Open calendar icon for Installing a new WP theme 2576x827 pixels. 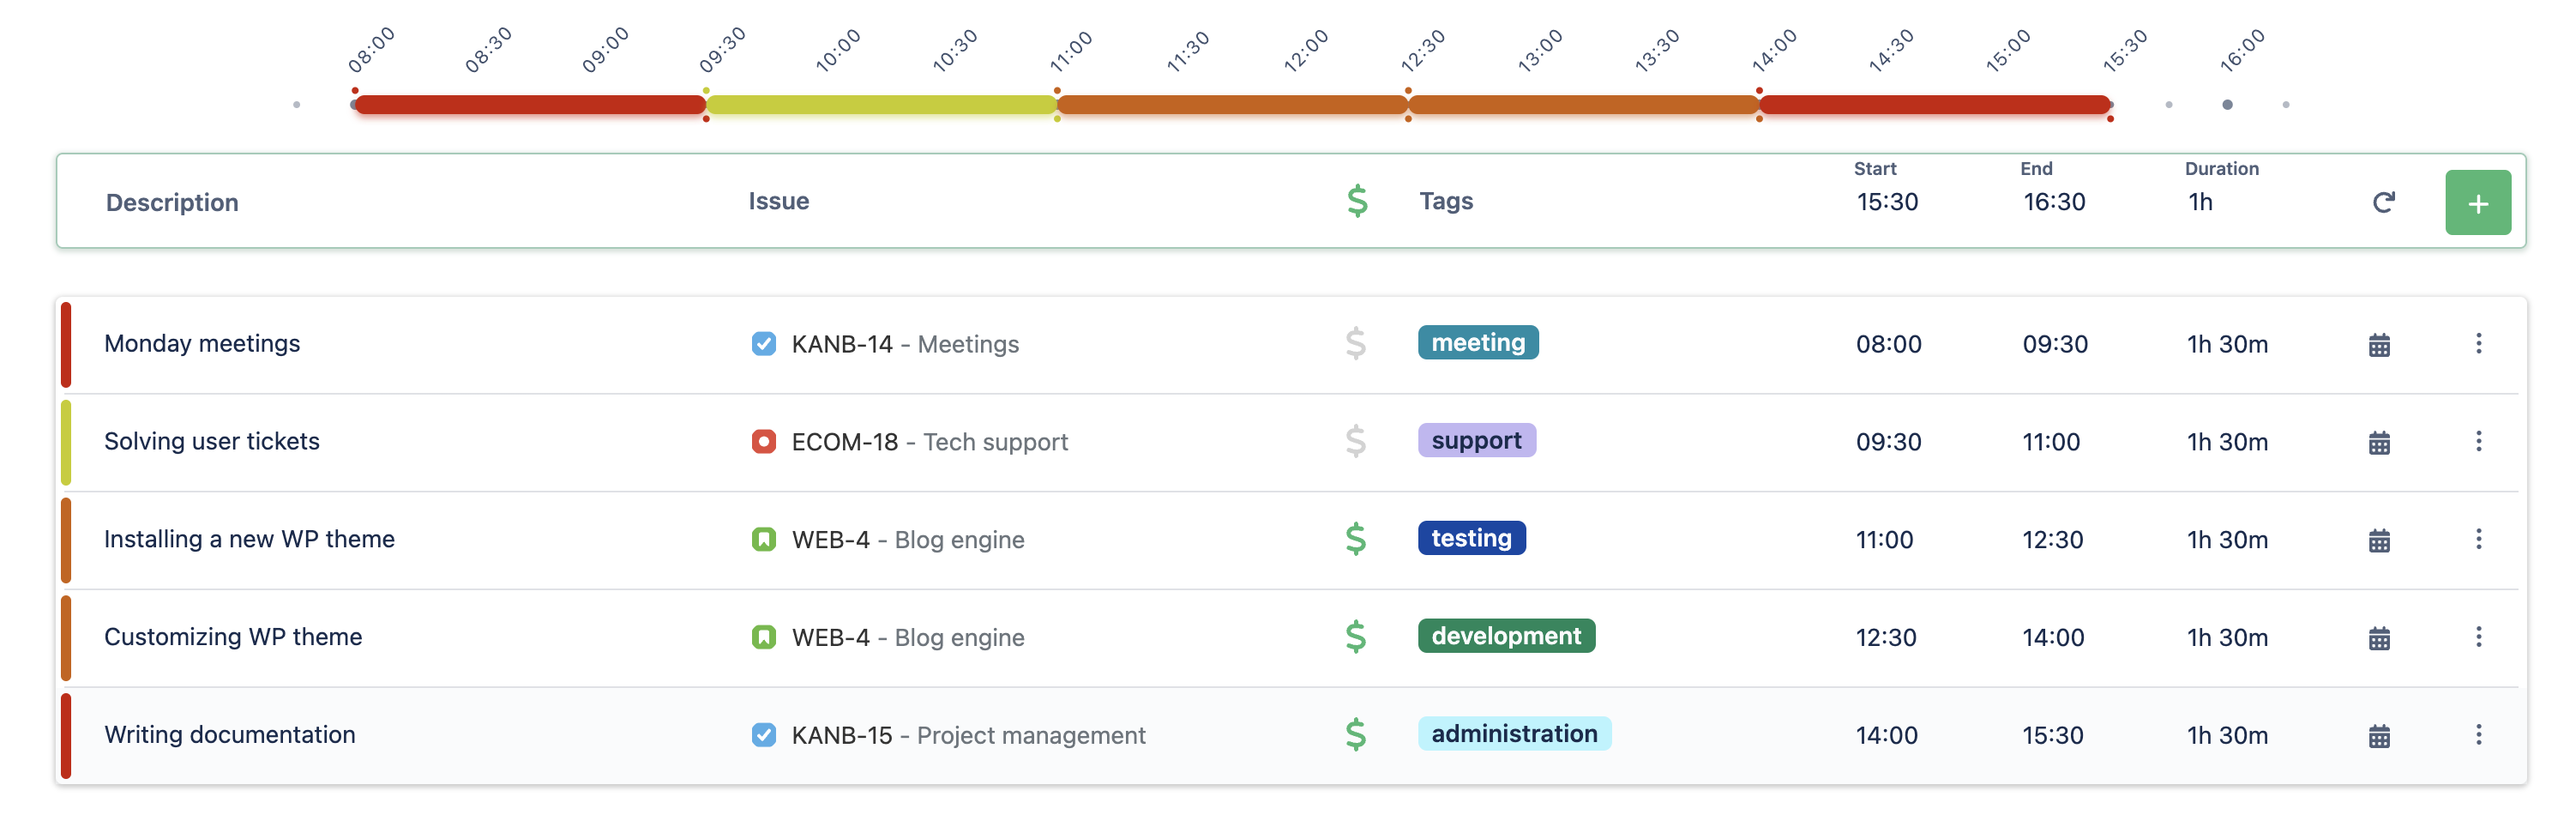[2378, 540]
